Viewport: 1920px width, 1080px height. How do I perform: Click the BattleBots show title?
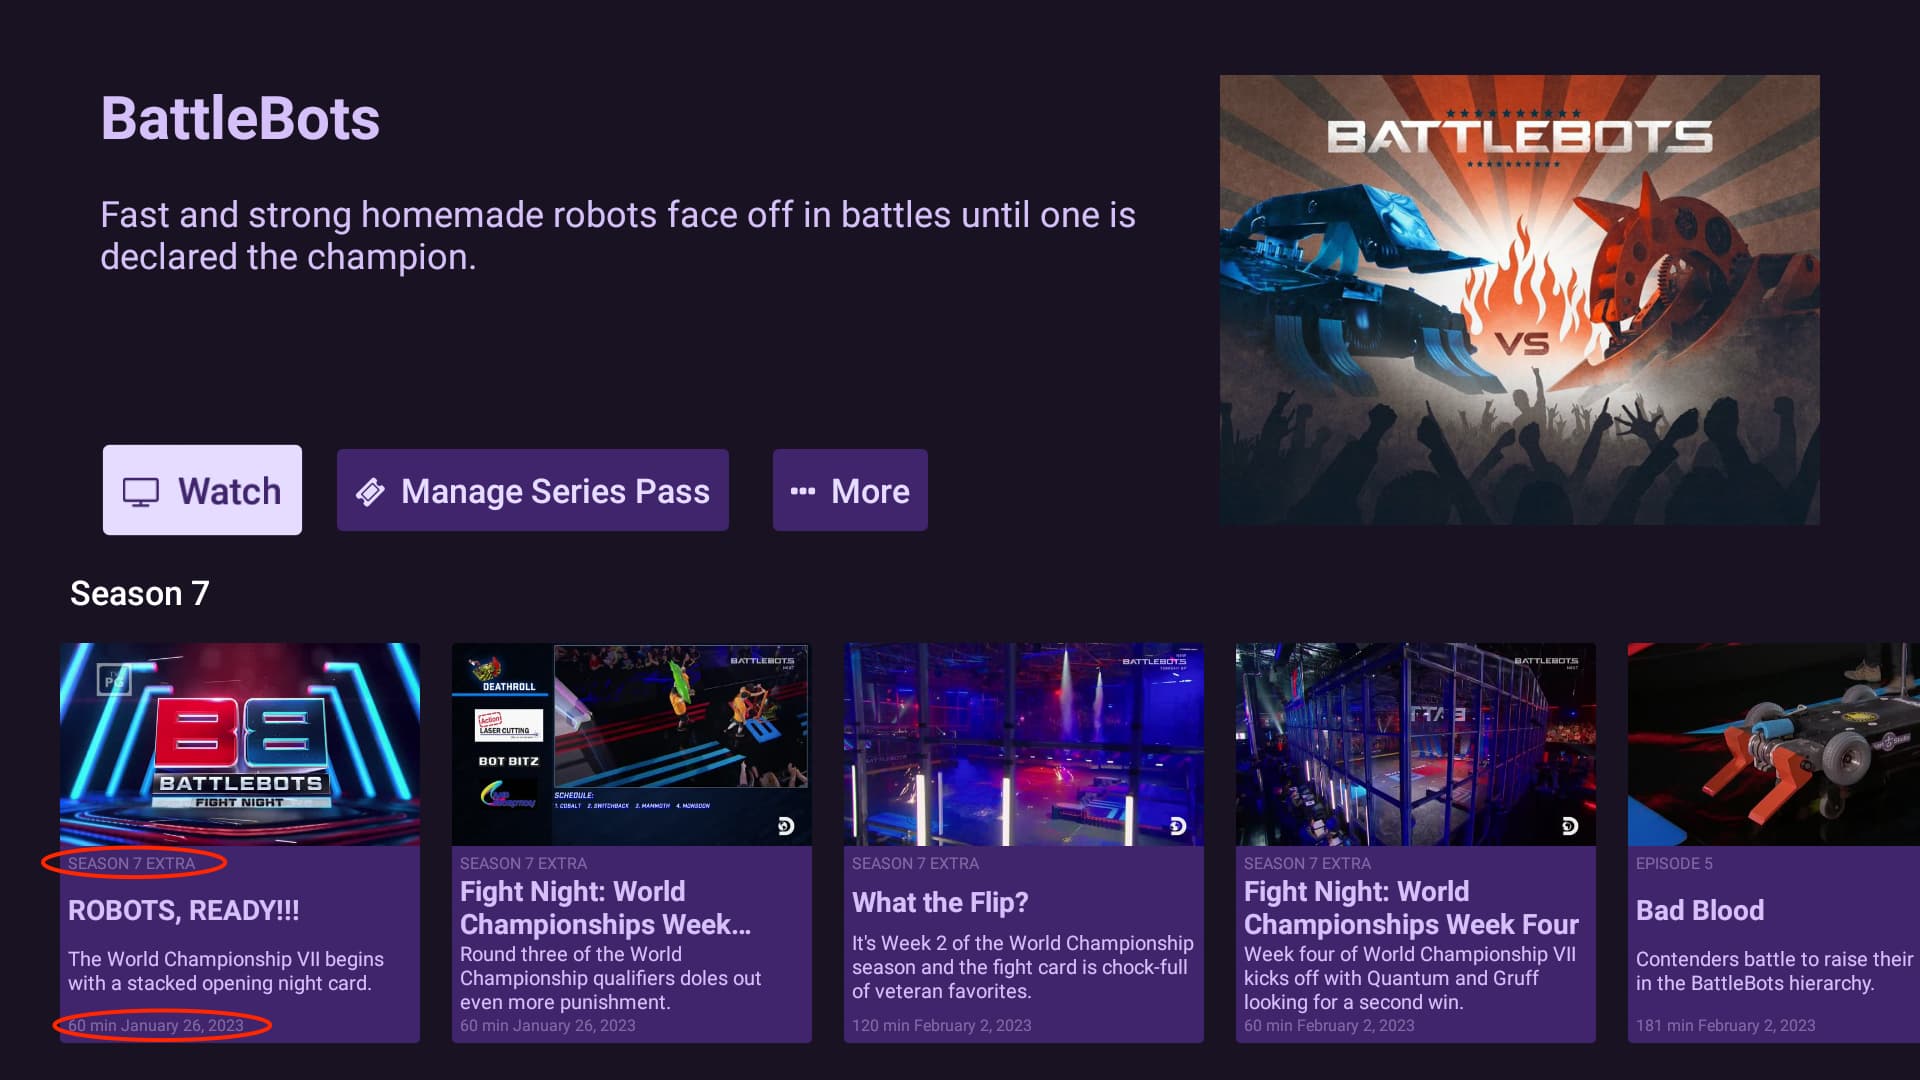point(240,119)
